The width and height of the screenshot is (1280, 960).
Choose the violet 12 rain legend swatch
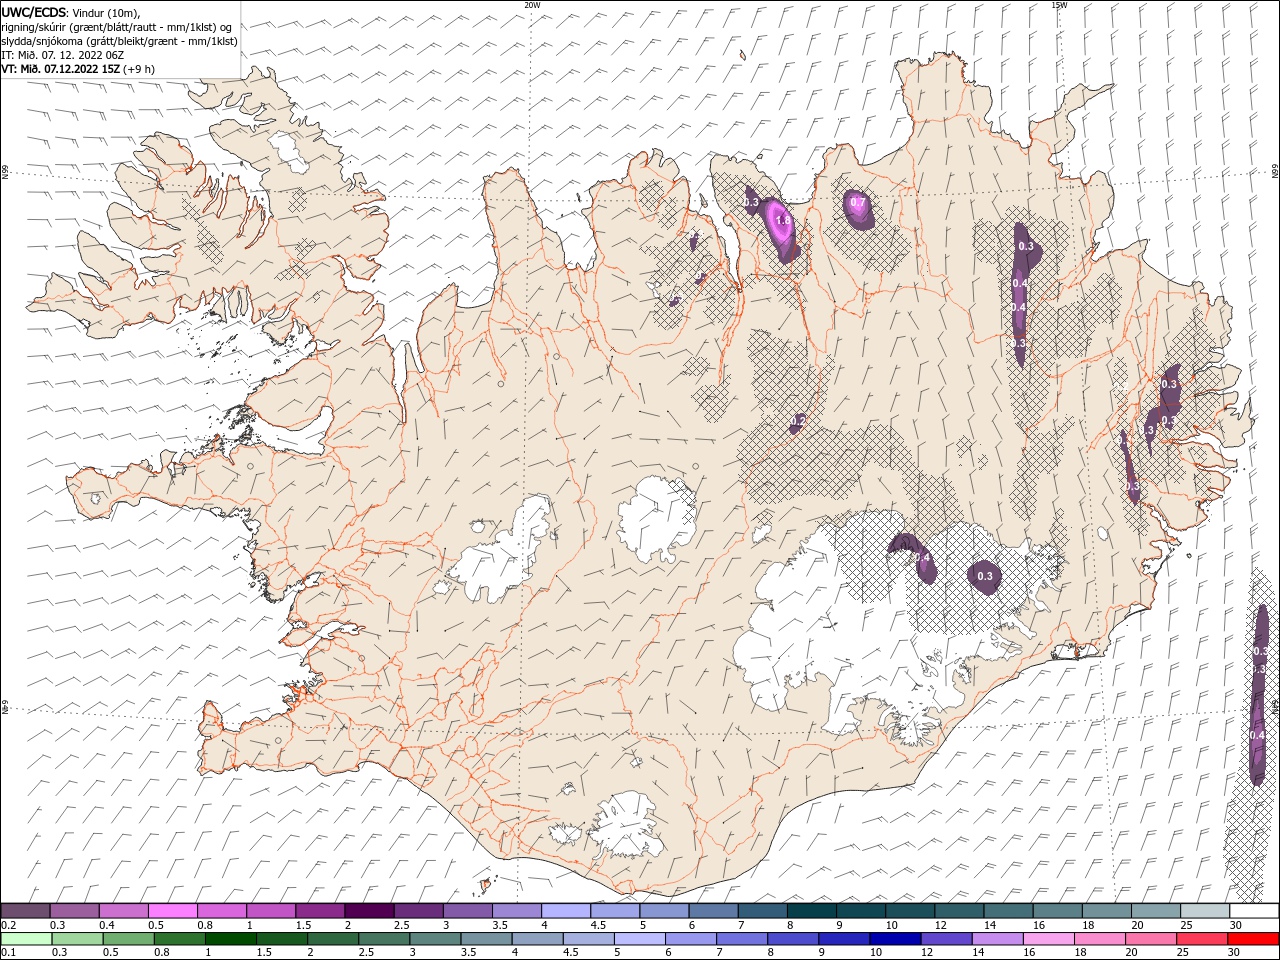946,939
